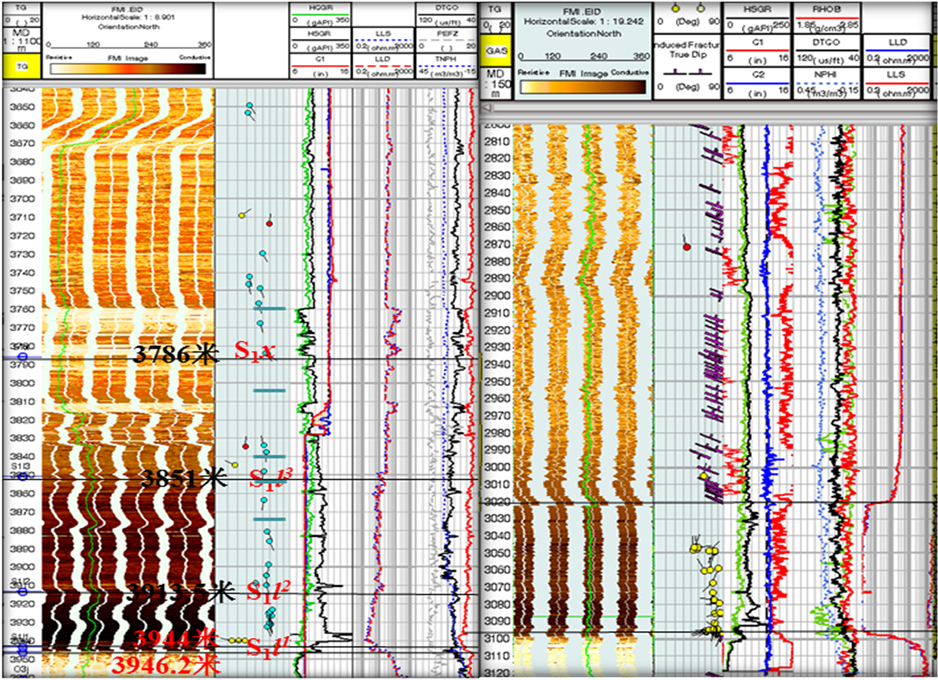
Task: Click the right FMI image color scale bar
Action: click(582, 85)
